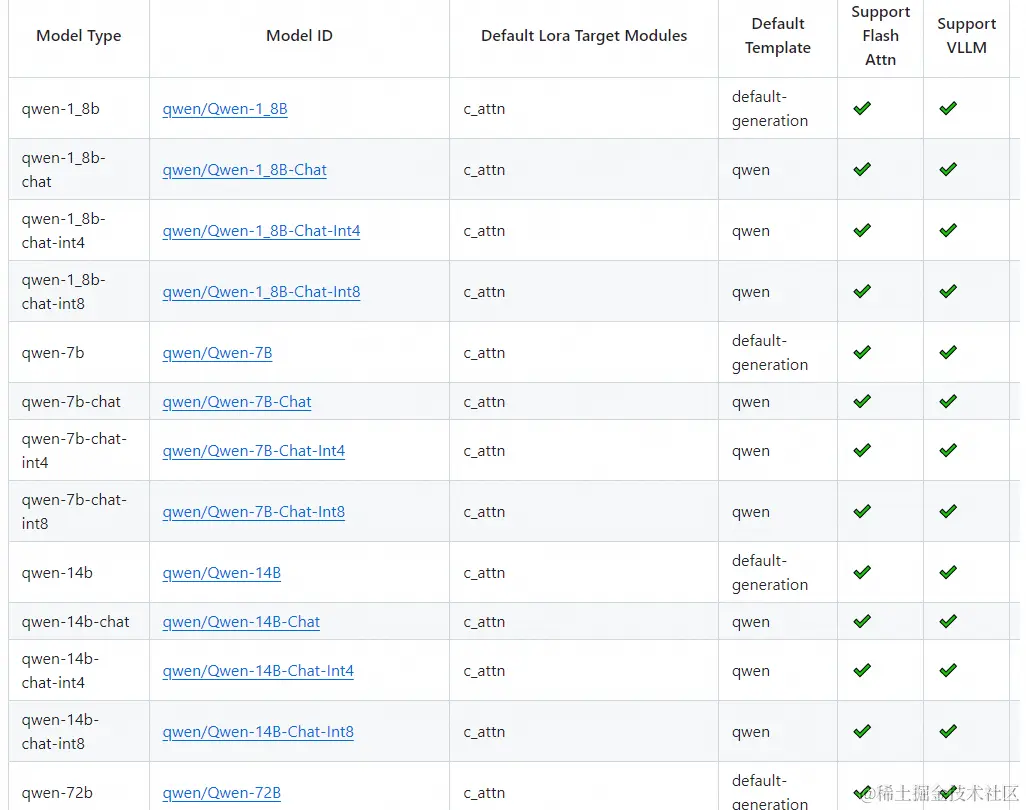Click Flash Attn checkmark in qwen-14b-chat-int8 row
Image resolution: width=1026 pixels, height=810 pixels.
862,731
